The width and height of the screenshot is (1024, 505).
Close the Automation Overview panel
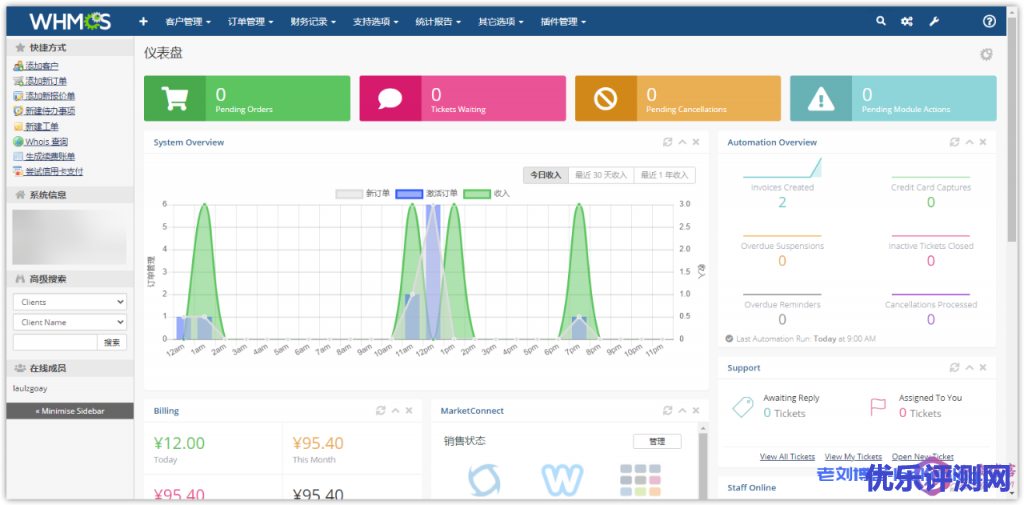983,142
